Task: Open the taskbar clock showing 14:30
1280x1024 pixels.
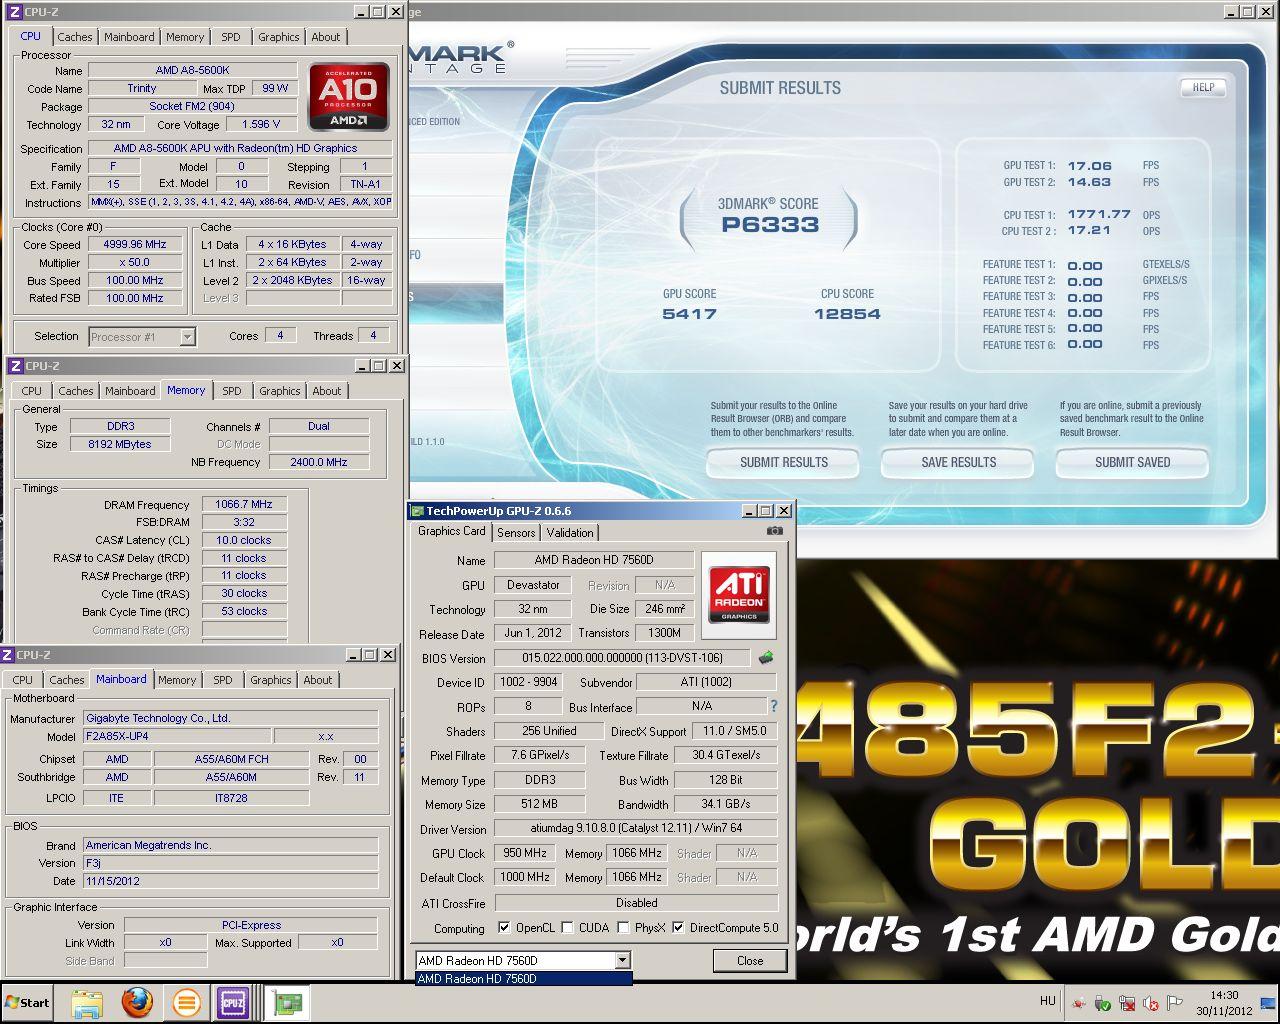Action: (x=1224, y=1002)
